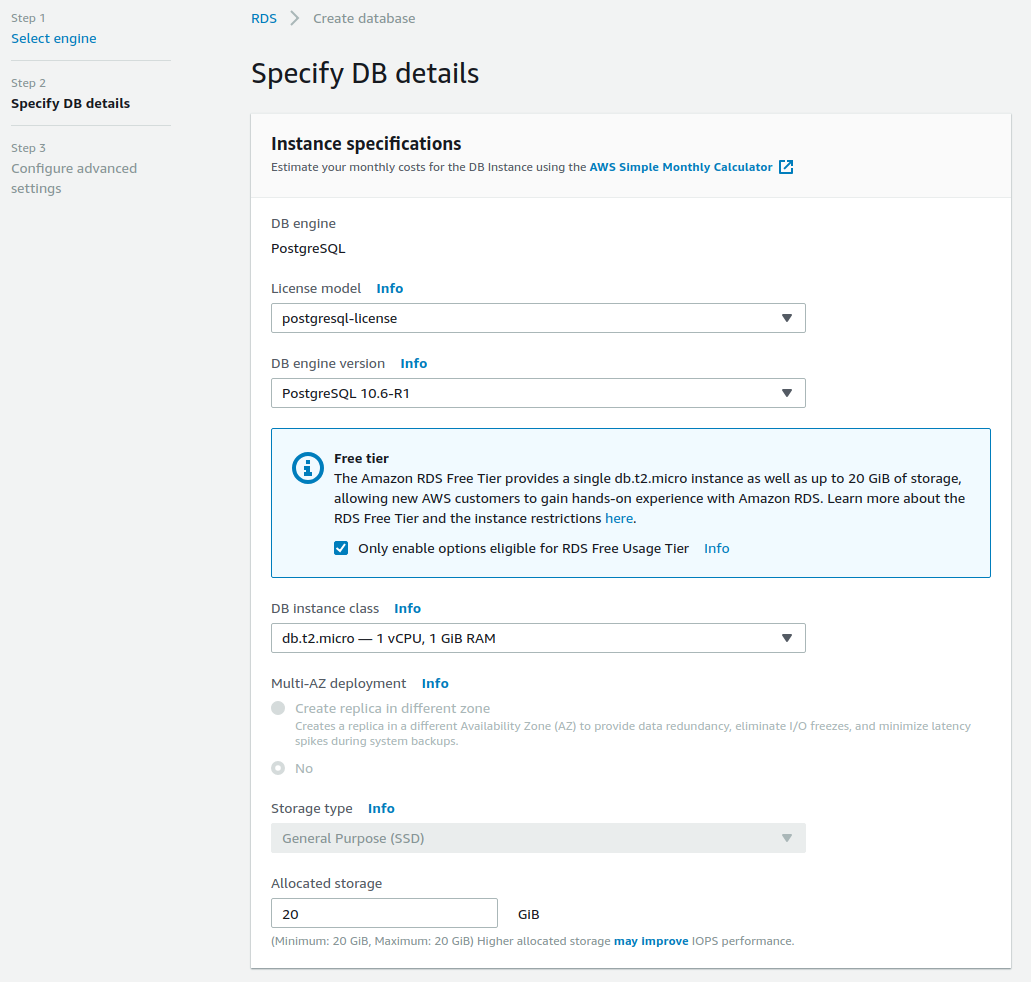Click Info link beside Free Usage Tier checkbox
Viewport: 1031px width, 982px height.
pos(716,549)
